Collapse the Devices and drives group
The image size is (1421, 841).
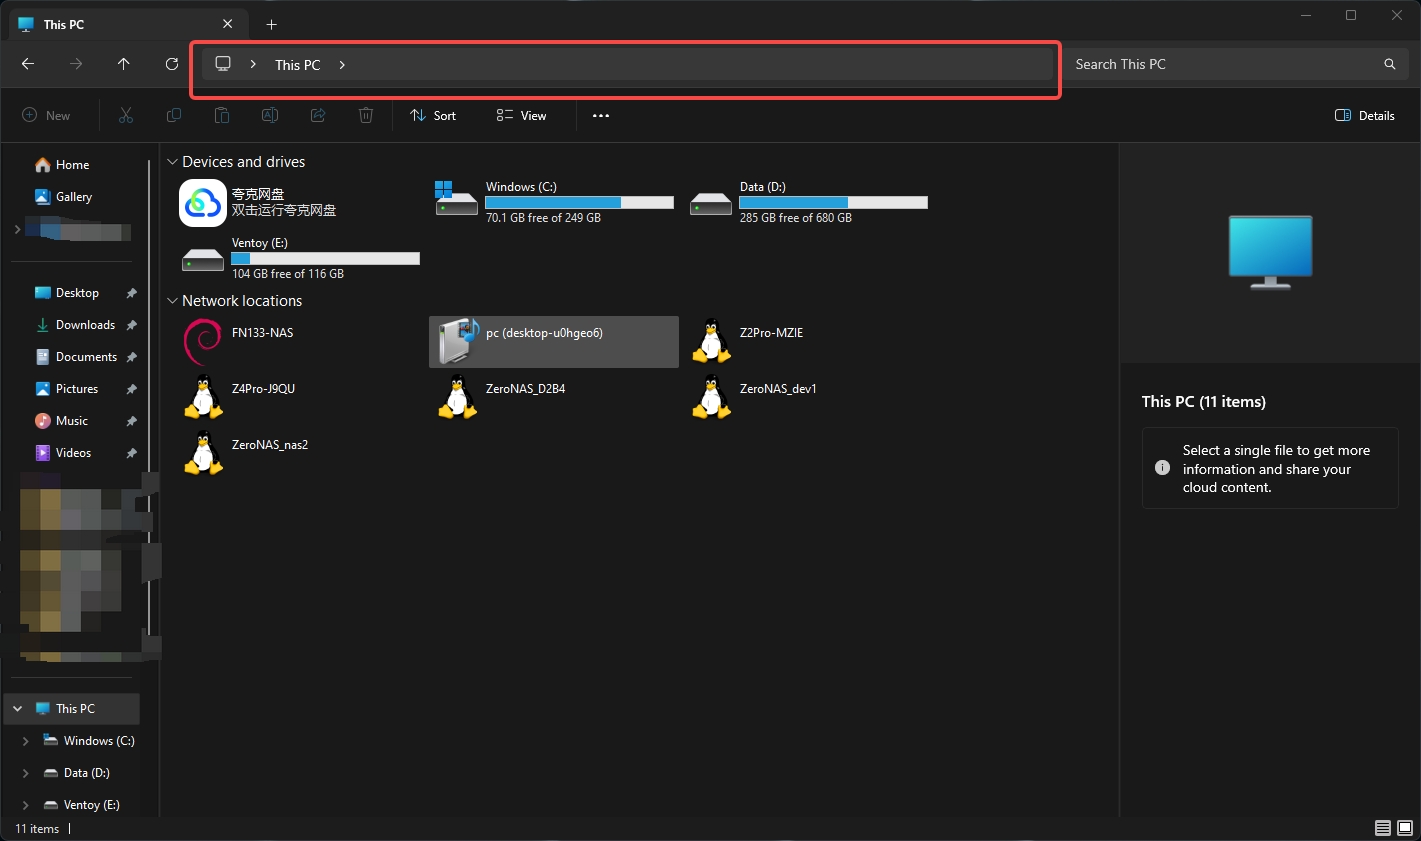pos(172,162)
